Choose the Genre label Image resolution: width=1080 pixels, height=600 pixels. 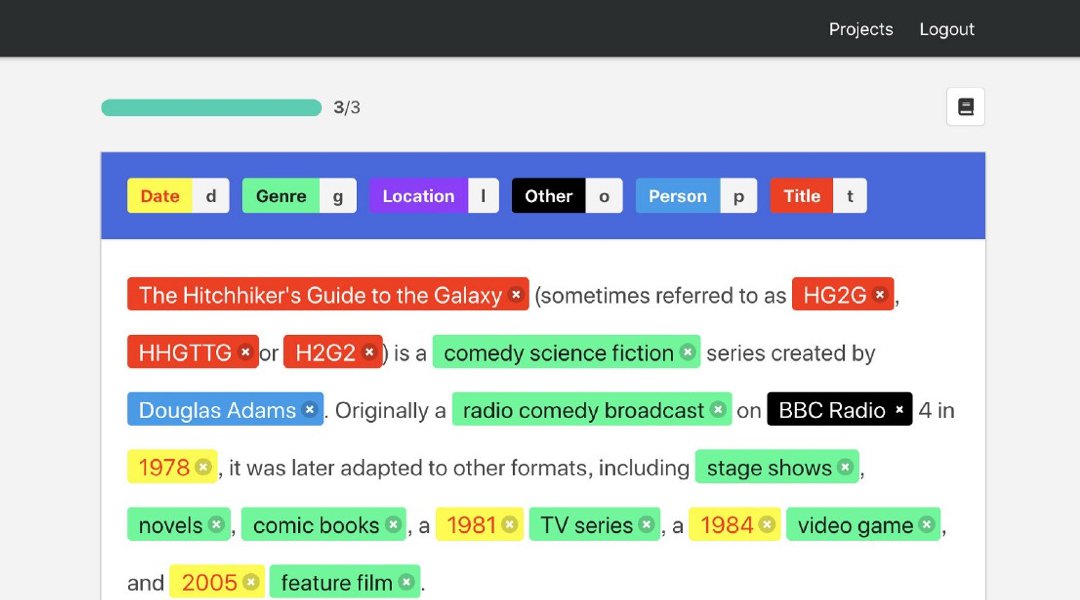[281, 196]
